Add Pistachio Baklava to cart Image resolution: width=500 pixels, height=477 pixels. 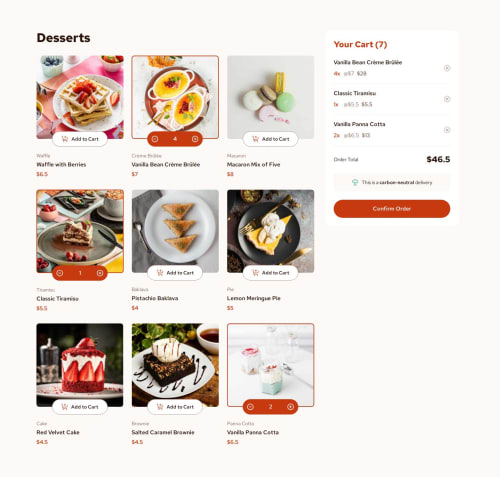[x=175, y=273]
